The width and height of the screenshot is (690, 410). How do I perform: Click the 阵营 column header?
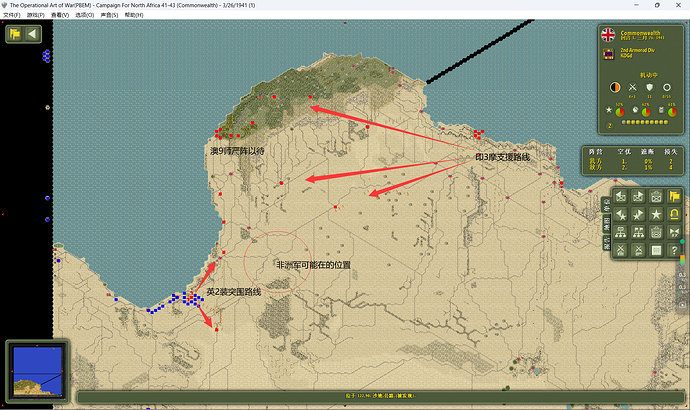595,152
